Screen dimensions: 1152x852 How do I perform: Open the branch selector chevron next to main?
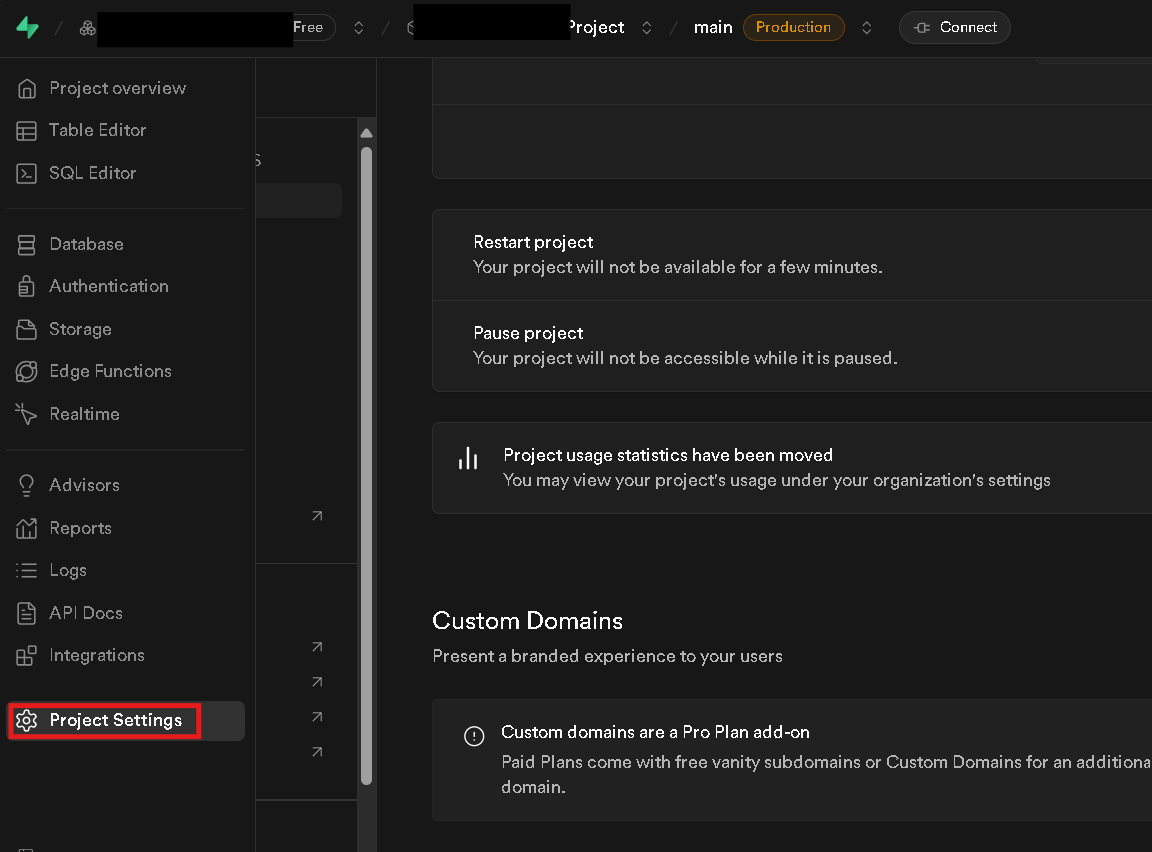(866, 27)
